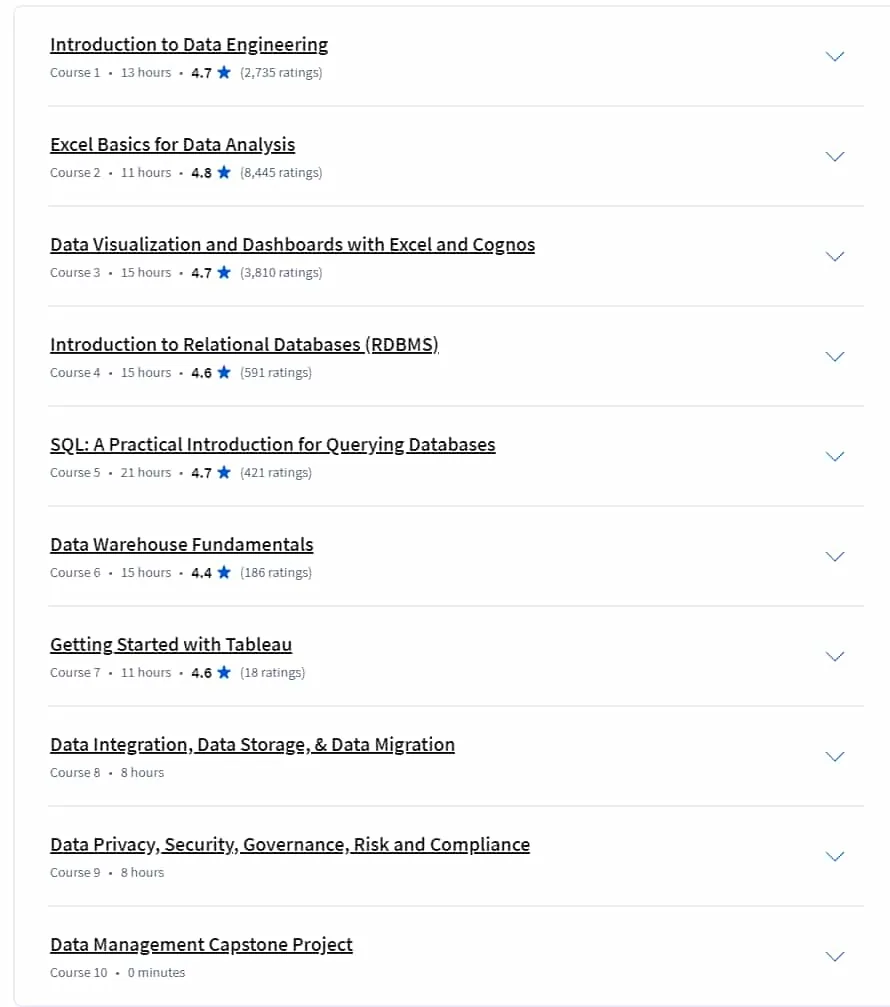
Task: Expand Introduction to Relational Databases chevron
Action: point(834,356)
